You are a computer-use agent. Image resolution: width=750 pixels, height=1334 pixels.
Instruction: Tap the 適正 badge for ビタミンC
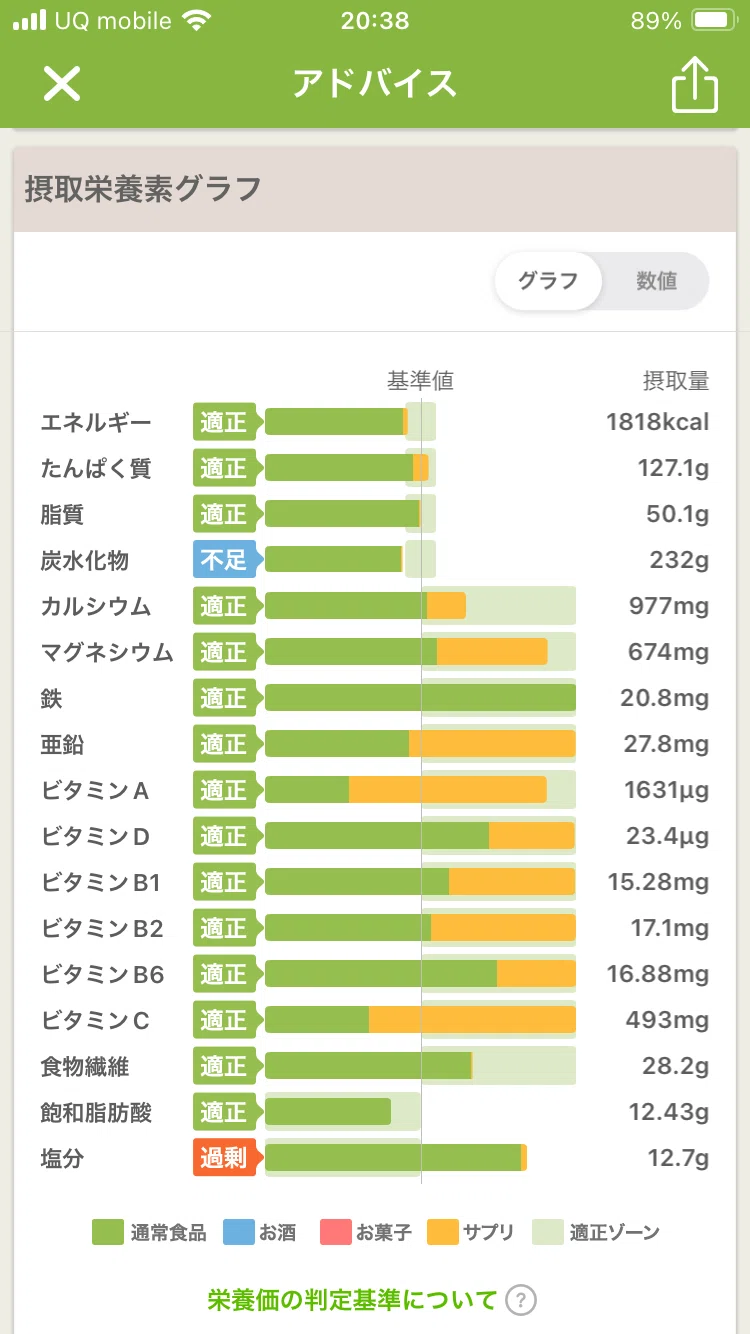[x=226, y=1020]
